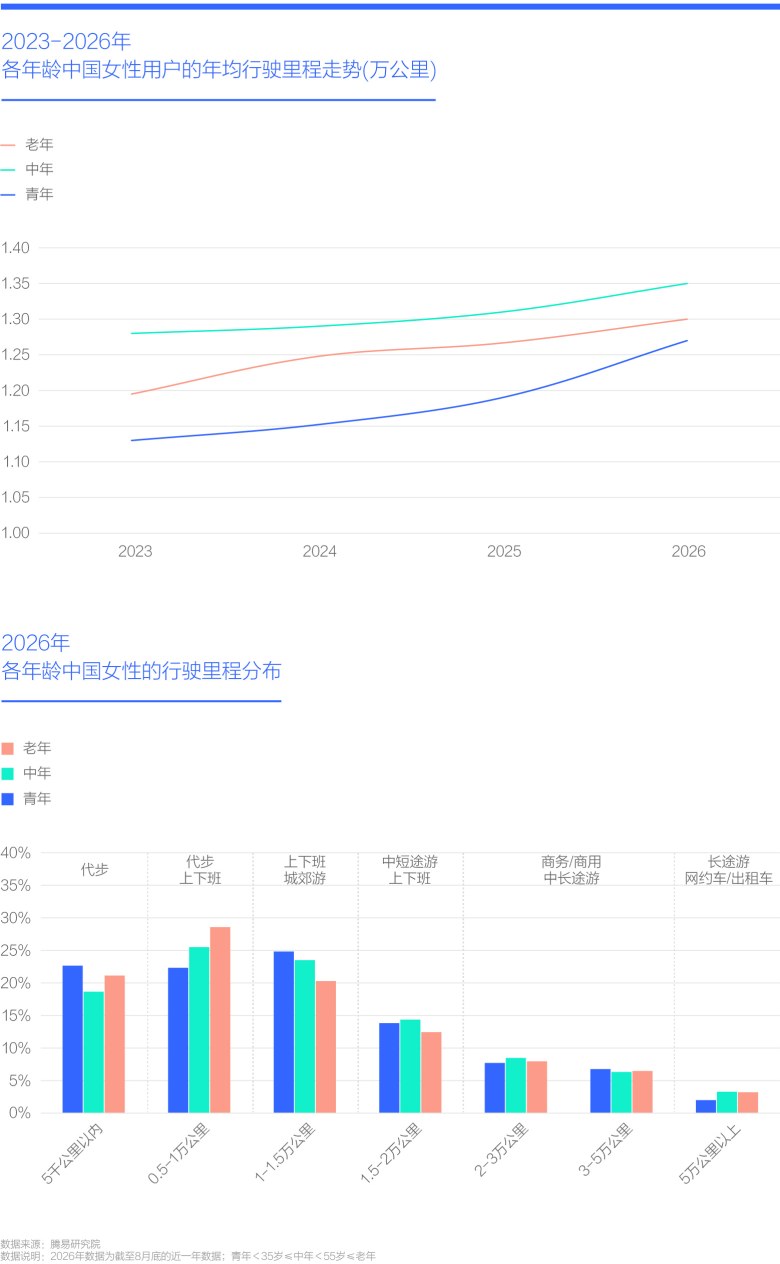The height and width of the screenshot is (1264, 780).
Task: Click the 1.15 y-axis label
Action: click(x=16, y=426)
